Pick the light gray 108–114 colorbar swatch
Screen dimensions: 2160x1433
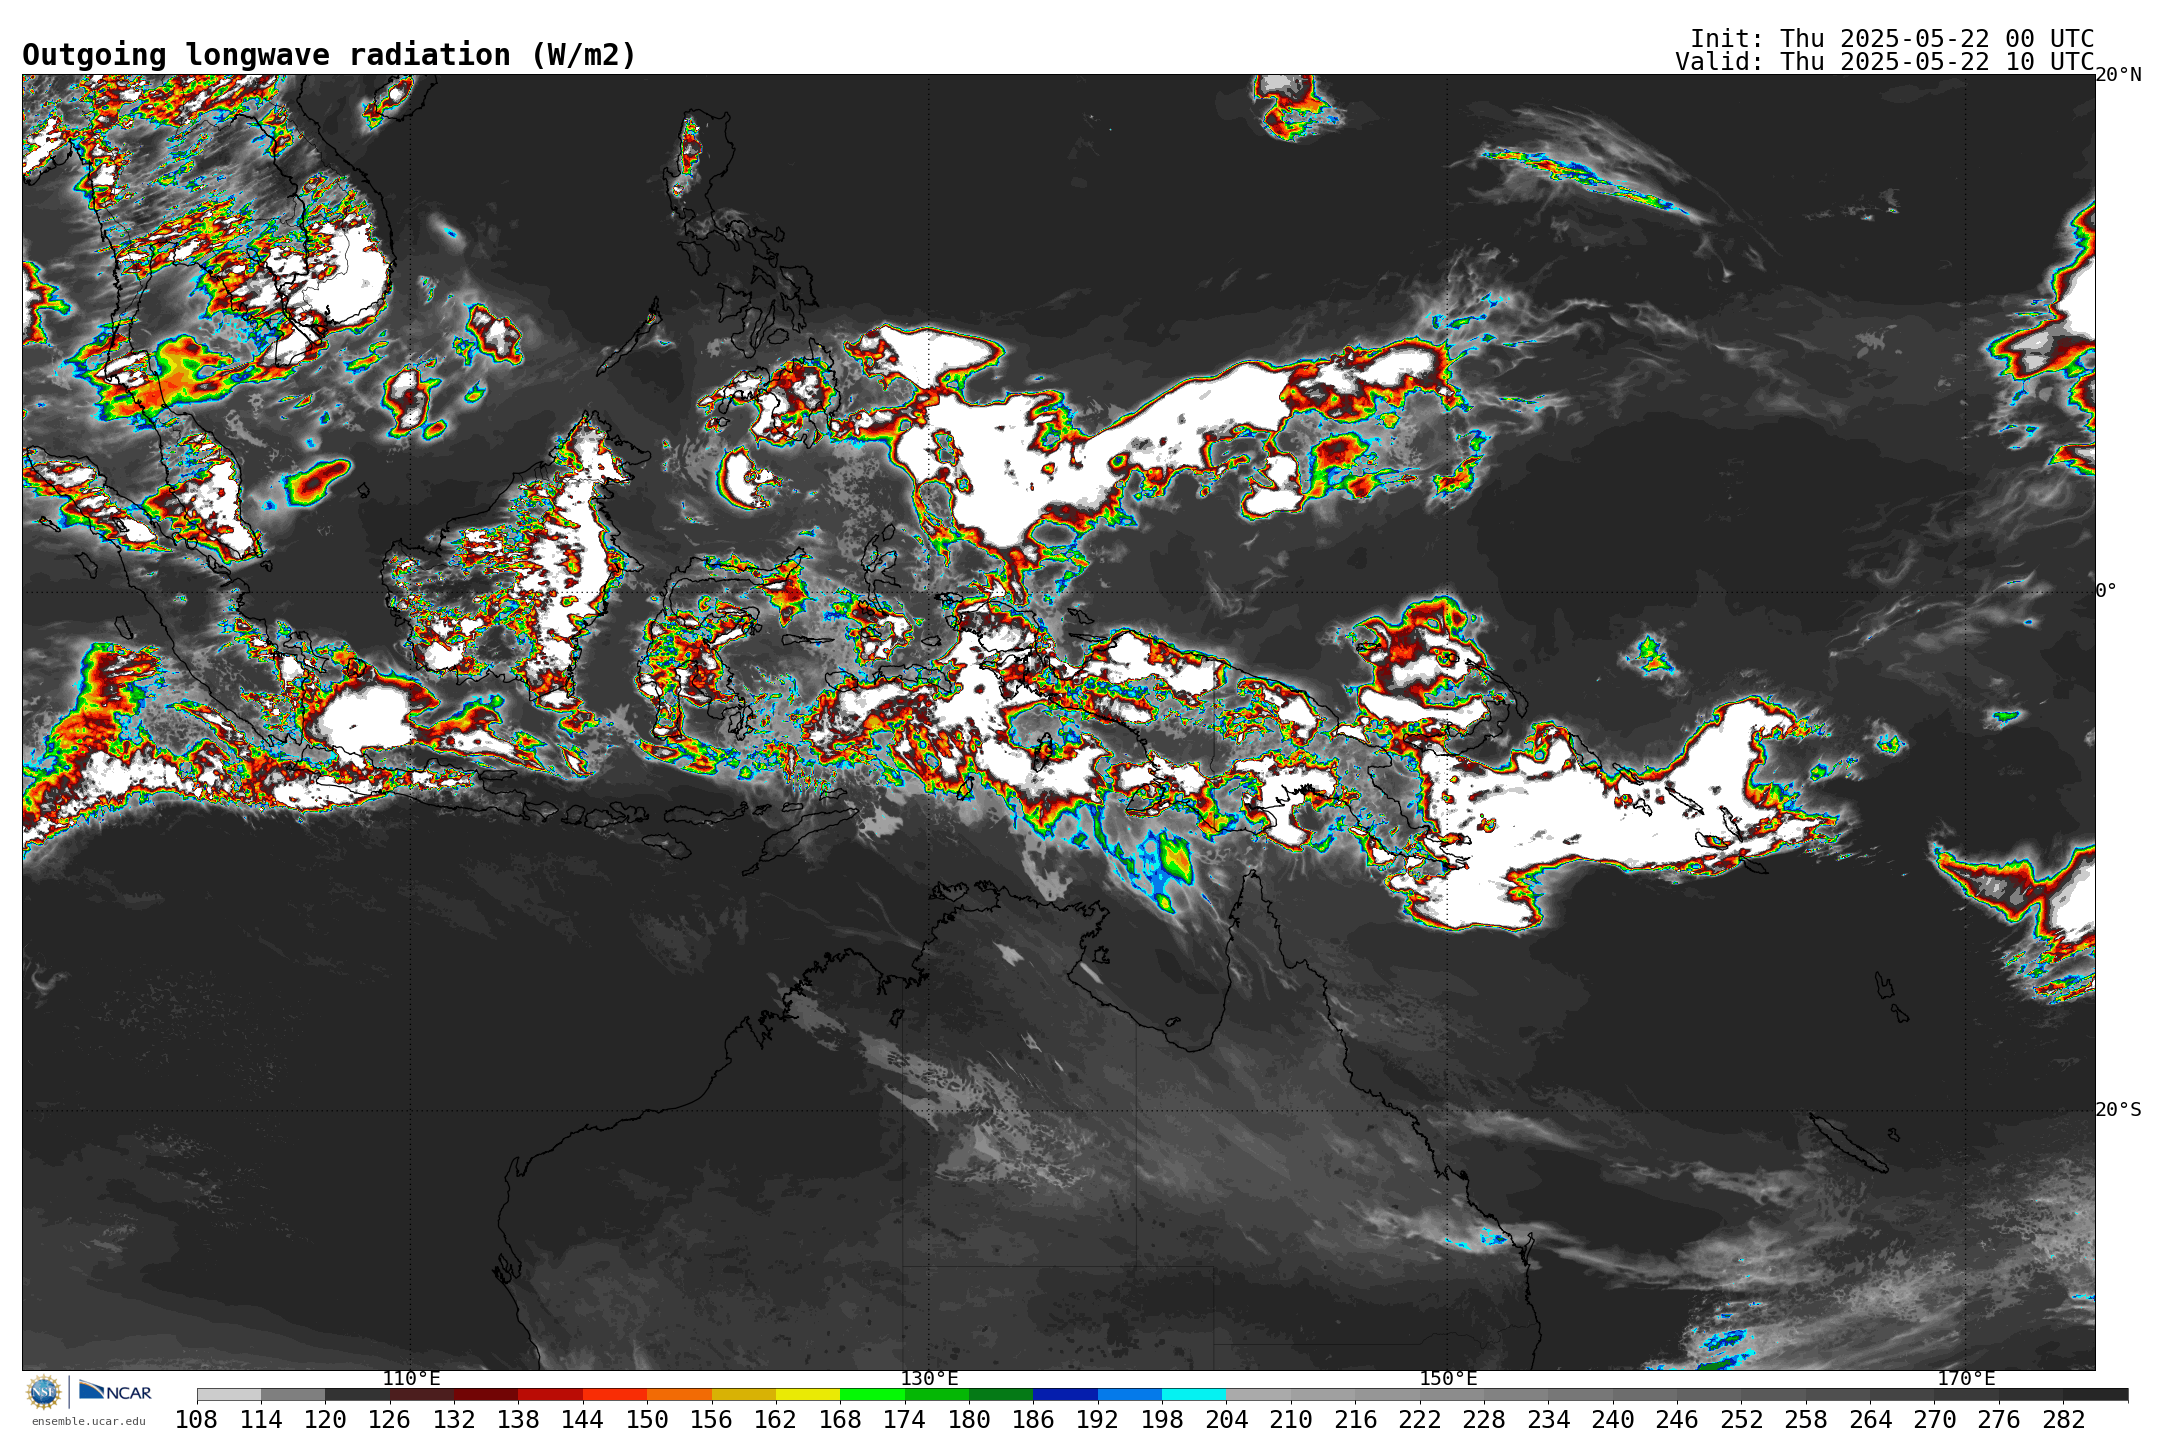click(229, 1395)
